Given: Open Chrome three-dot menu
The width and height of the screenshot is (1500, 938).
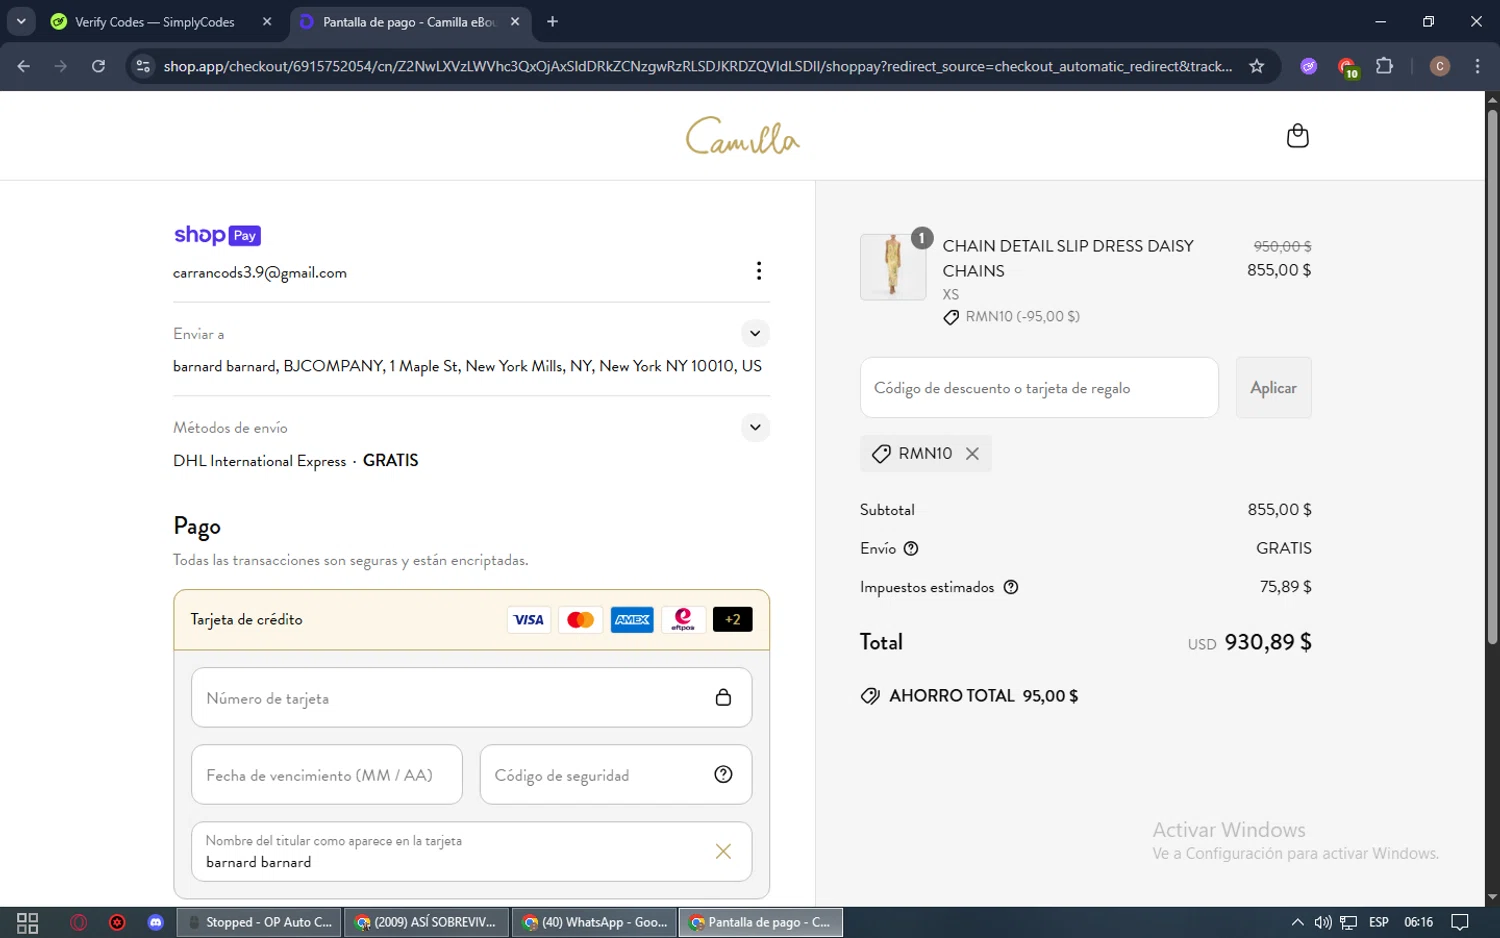Looking at the screenshot, I should click(1477, 66).
